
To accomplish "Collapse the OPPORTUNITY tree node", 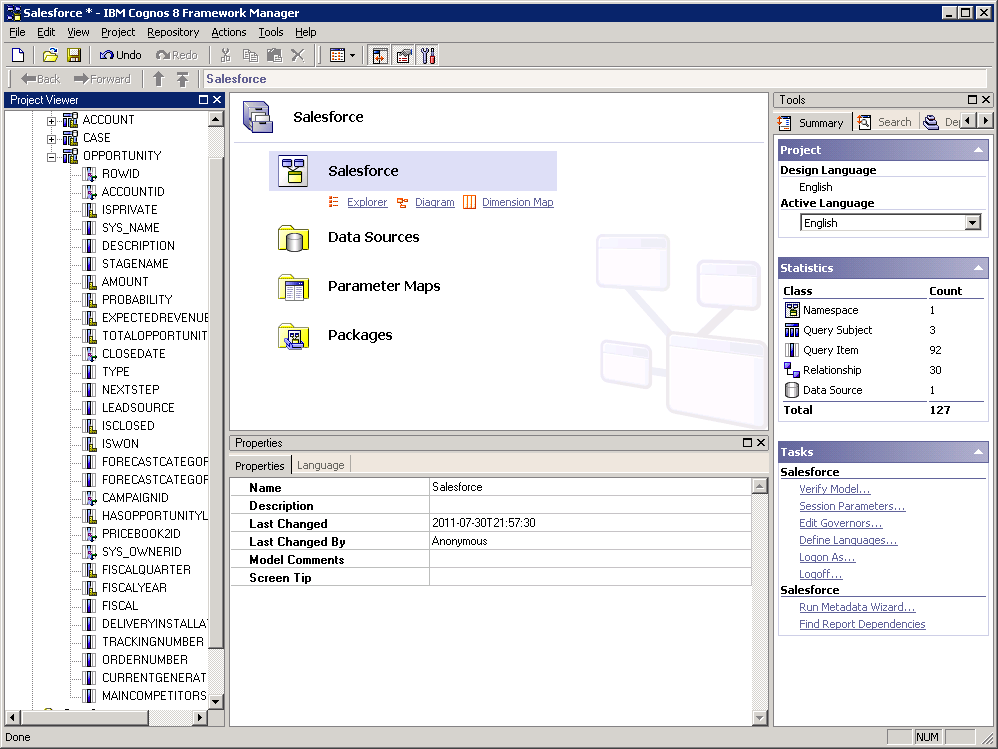I will click(x=51, y=155).
